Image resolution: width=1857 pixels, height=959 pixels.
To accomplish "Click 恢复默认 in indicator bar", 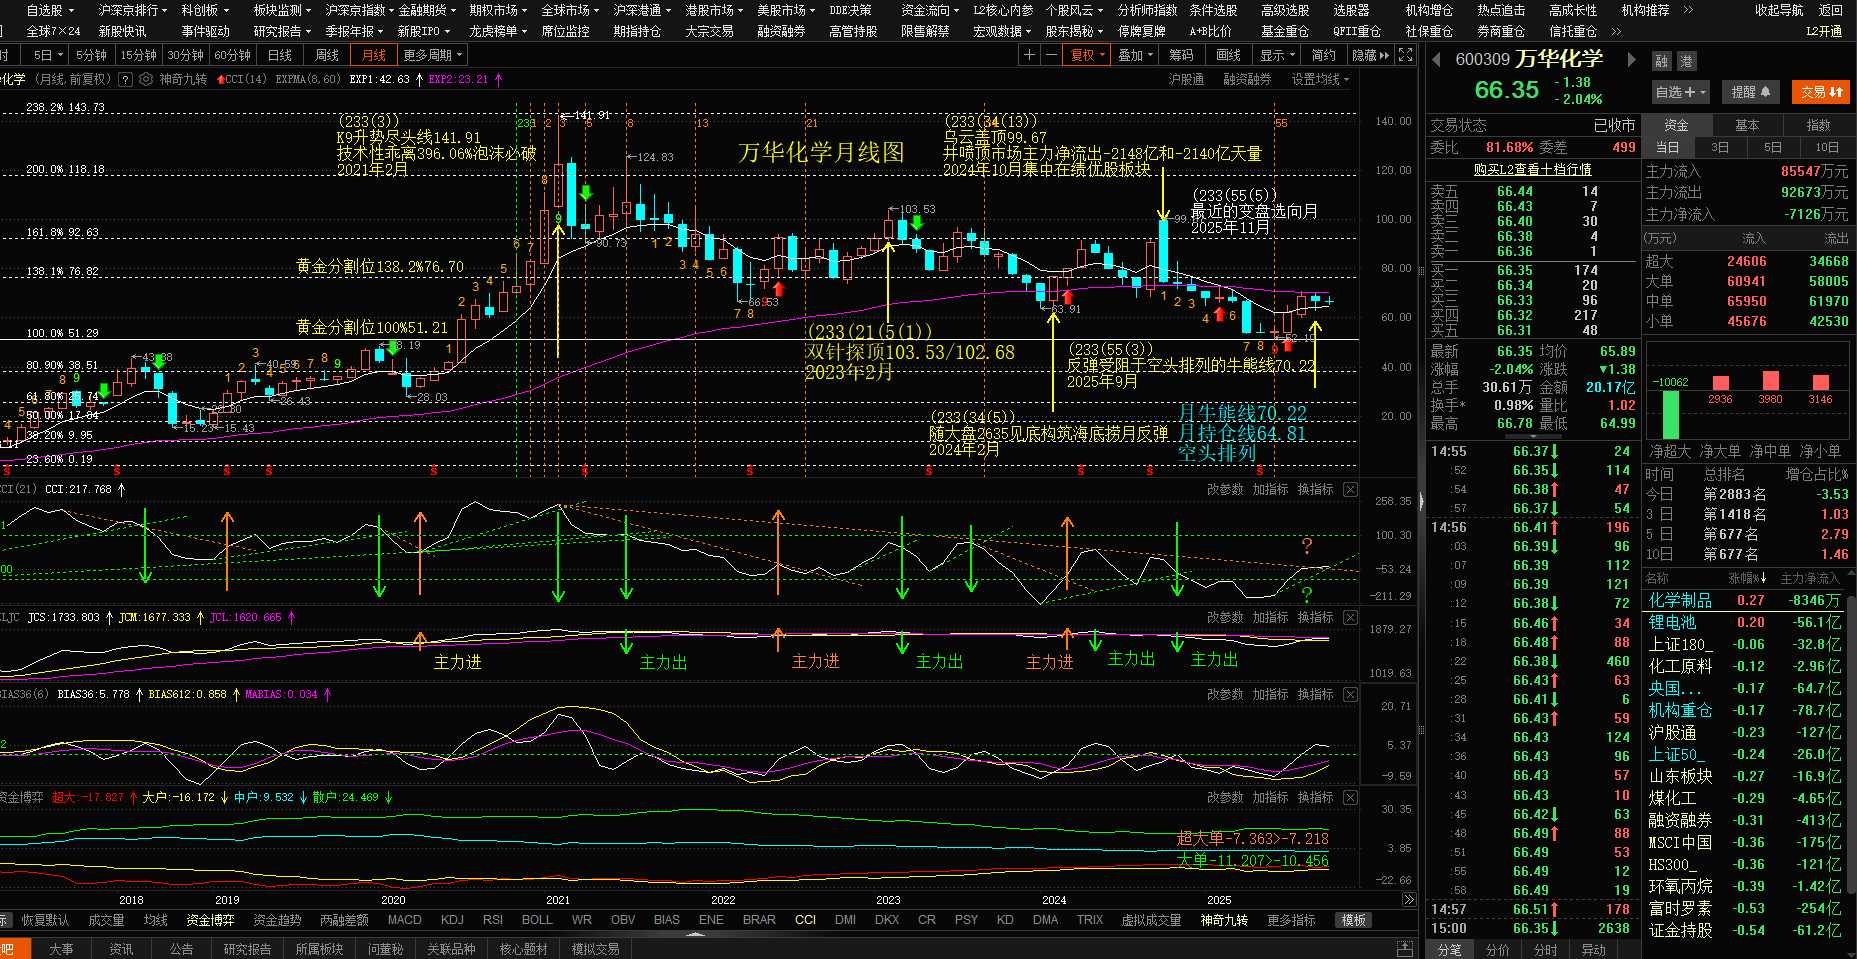I will [x=46, y=920].
